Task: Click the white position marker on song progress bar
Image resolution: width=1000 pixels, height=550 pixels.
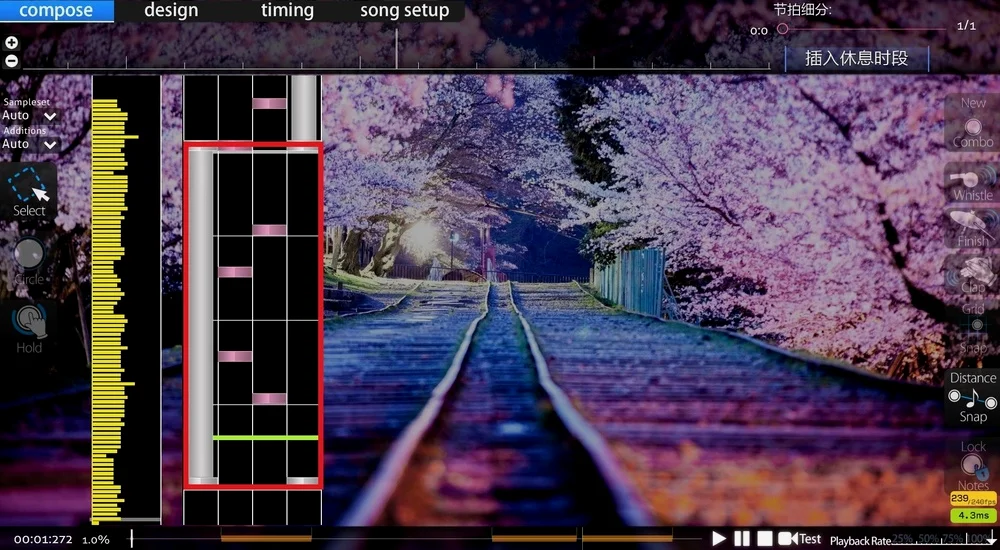Action: pos(132,539)
